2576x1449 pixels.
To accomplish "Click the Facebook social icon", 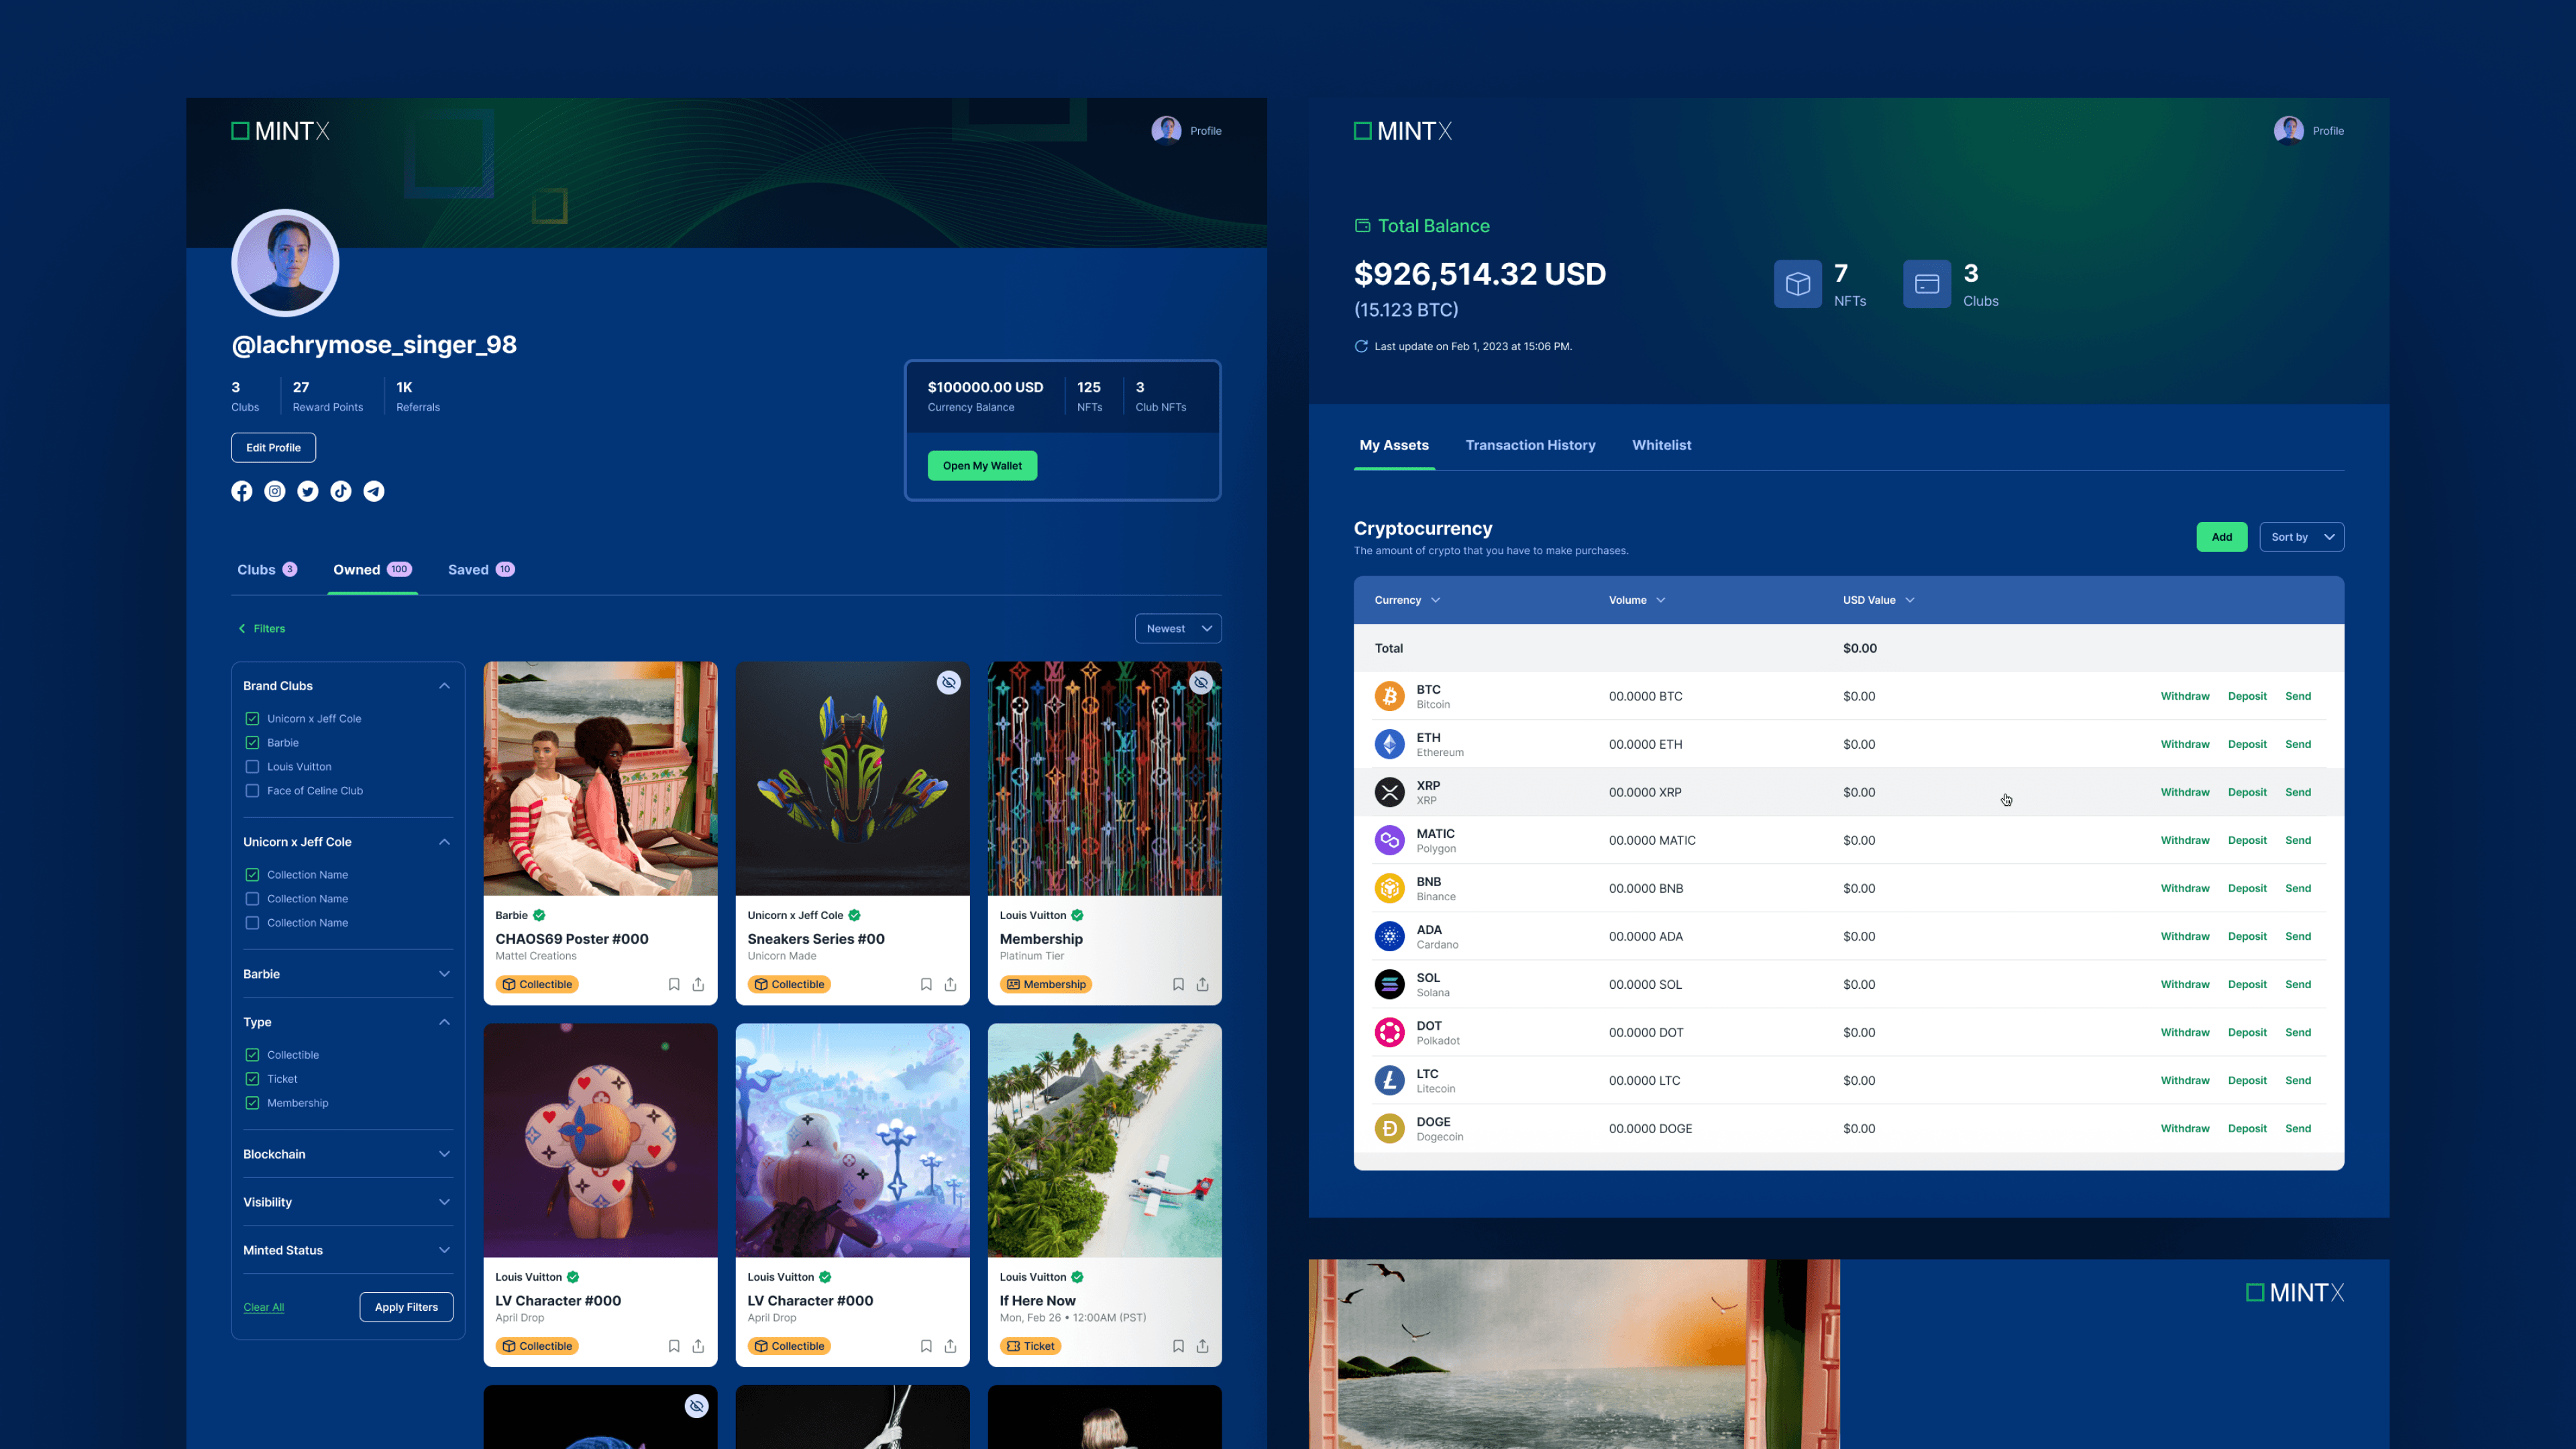I will [242, 491].
